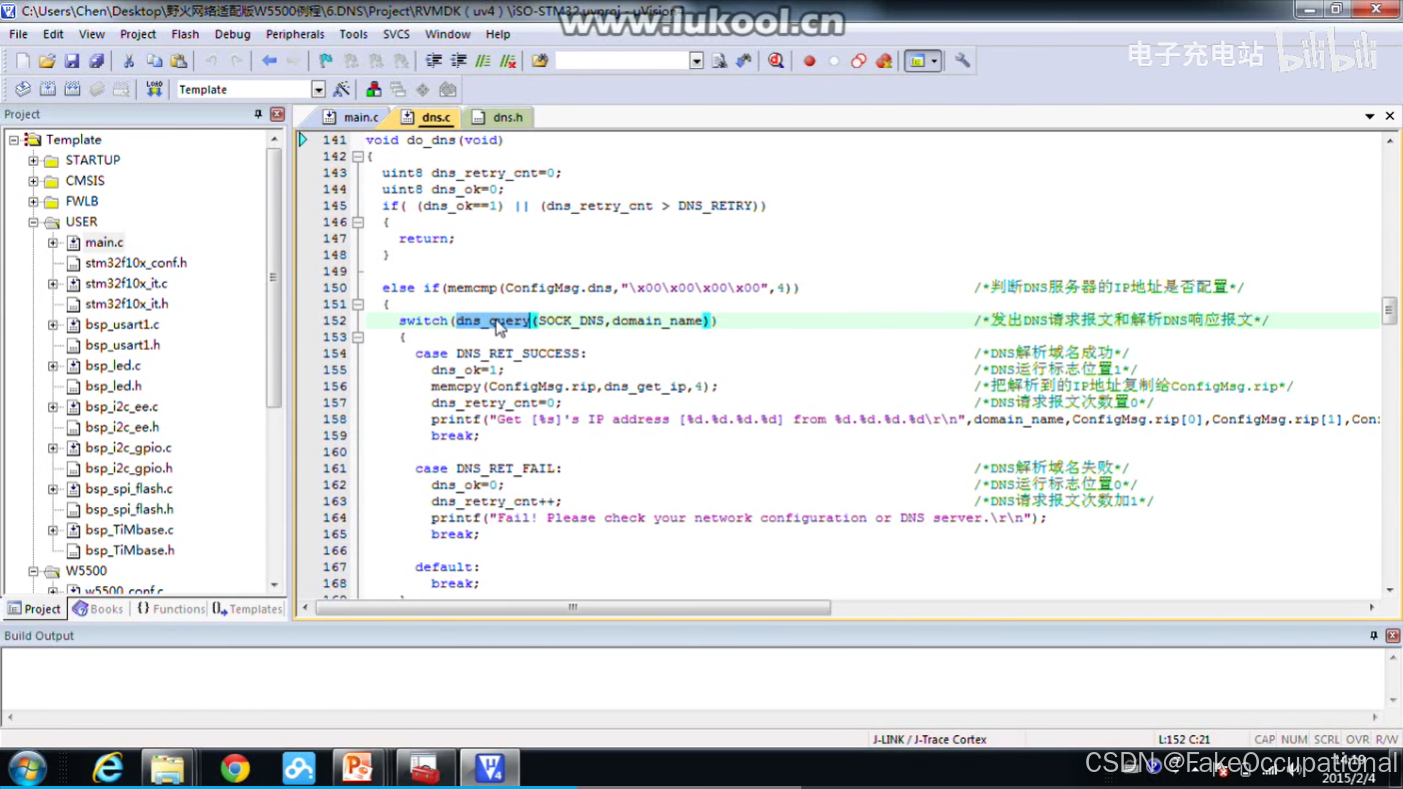Image resolution: width=1403 pixels, height=789 pixels.
Task: Select stm32f10x_conf.h in the project tree
Action: [x=136, y=263]
